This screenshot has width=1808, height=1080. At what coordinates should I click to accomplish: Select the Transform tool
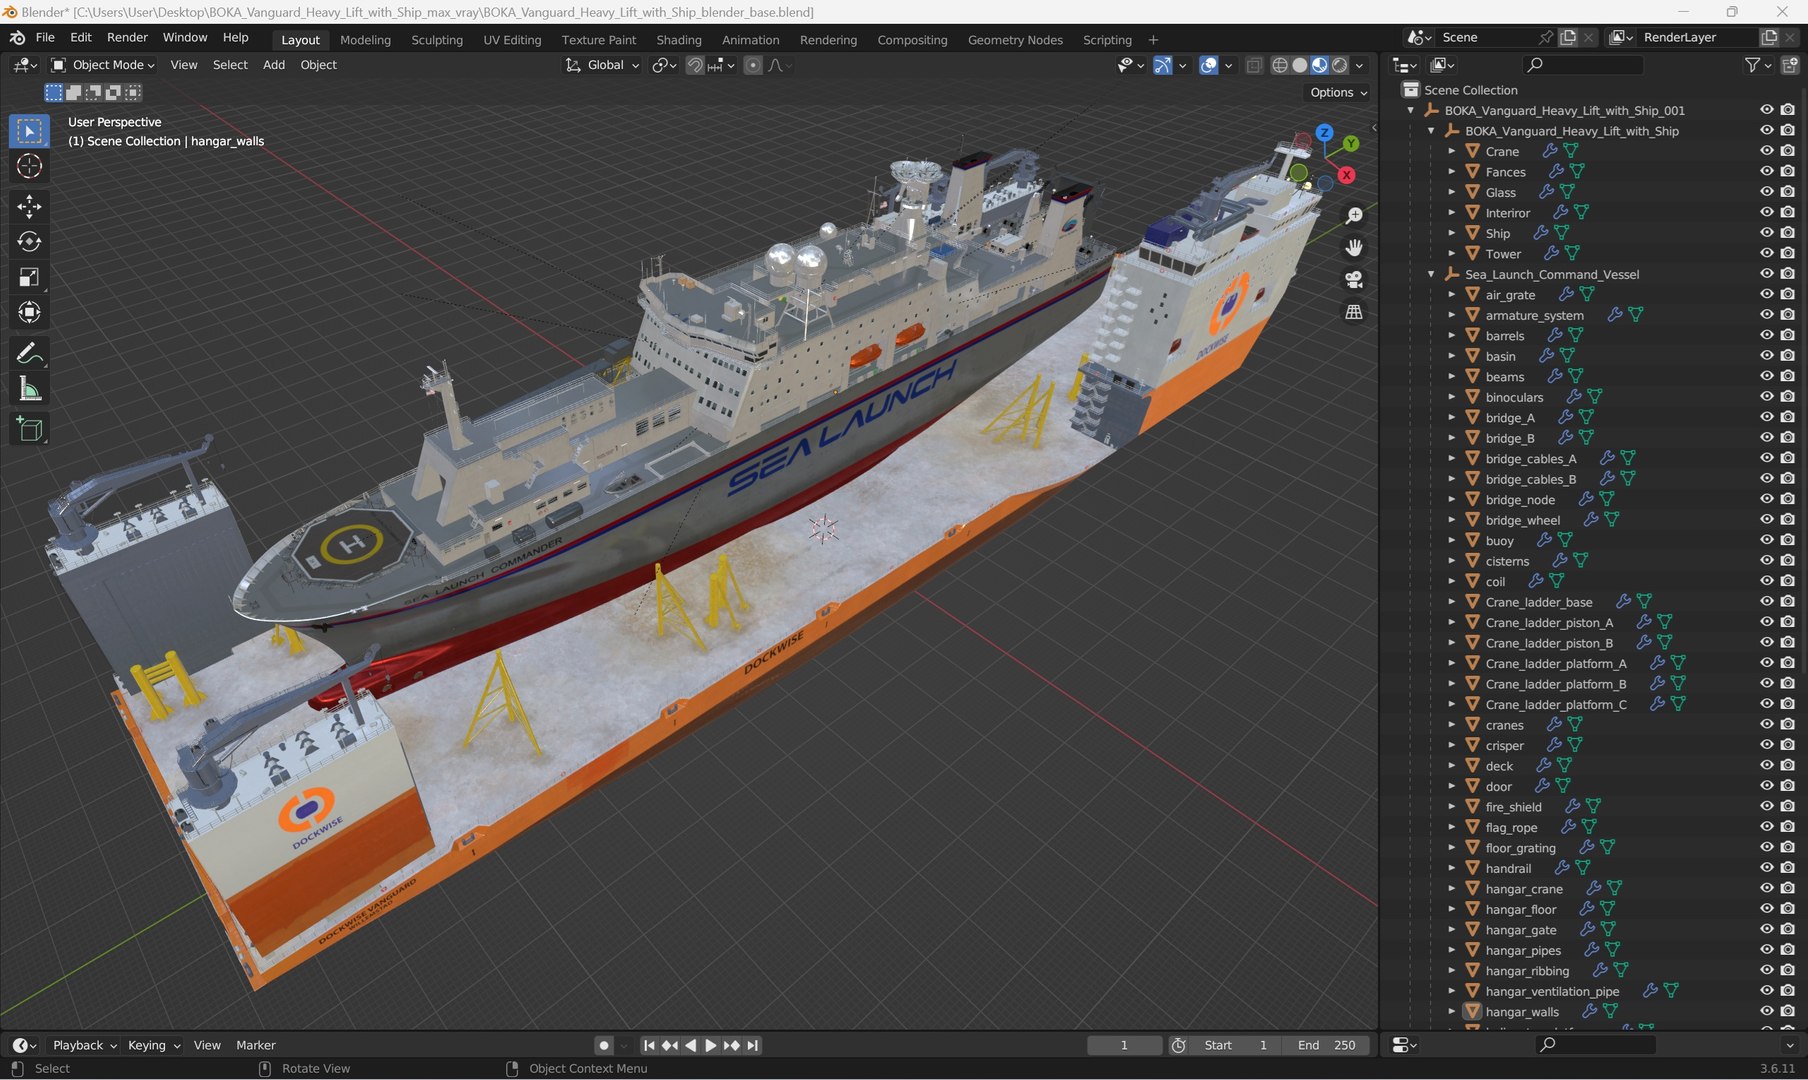click(x=29, y=312)
